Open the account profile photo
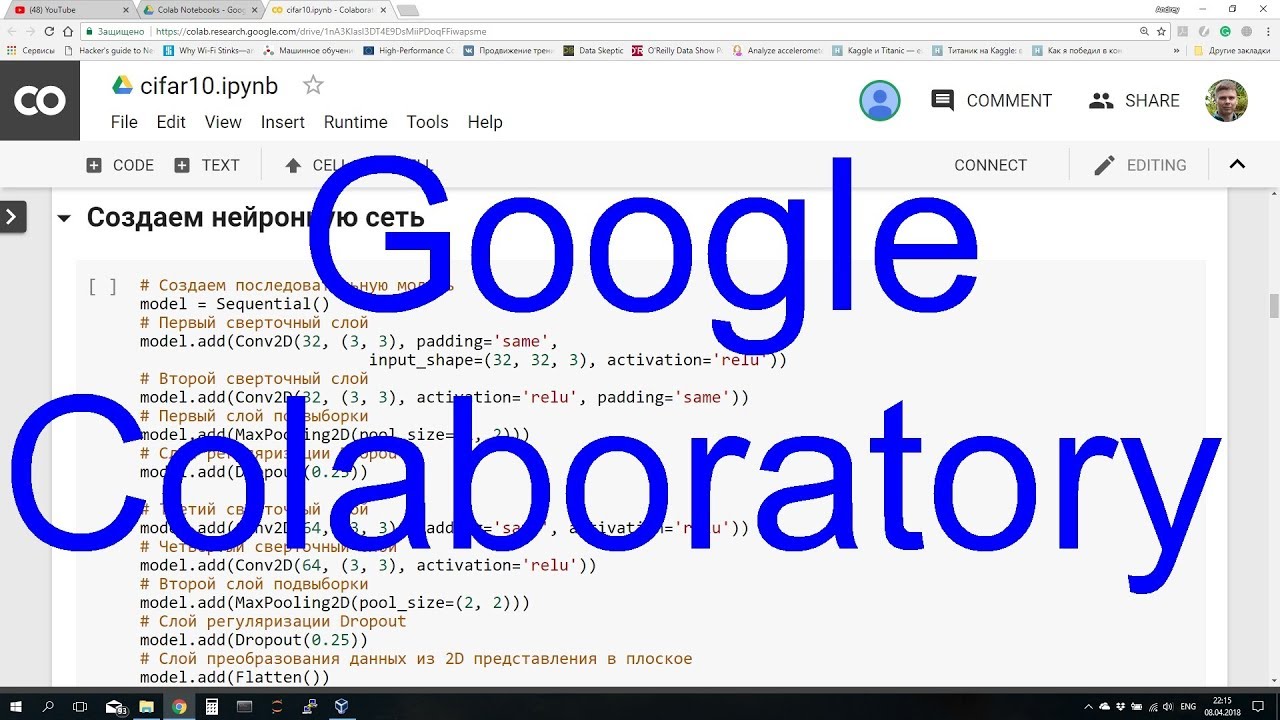This screenshot has width=1280, height=720. tap(1226, 100)
